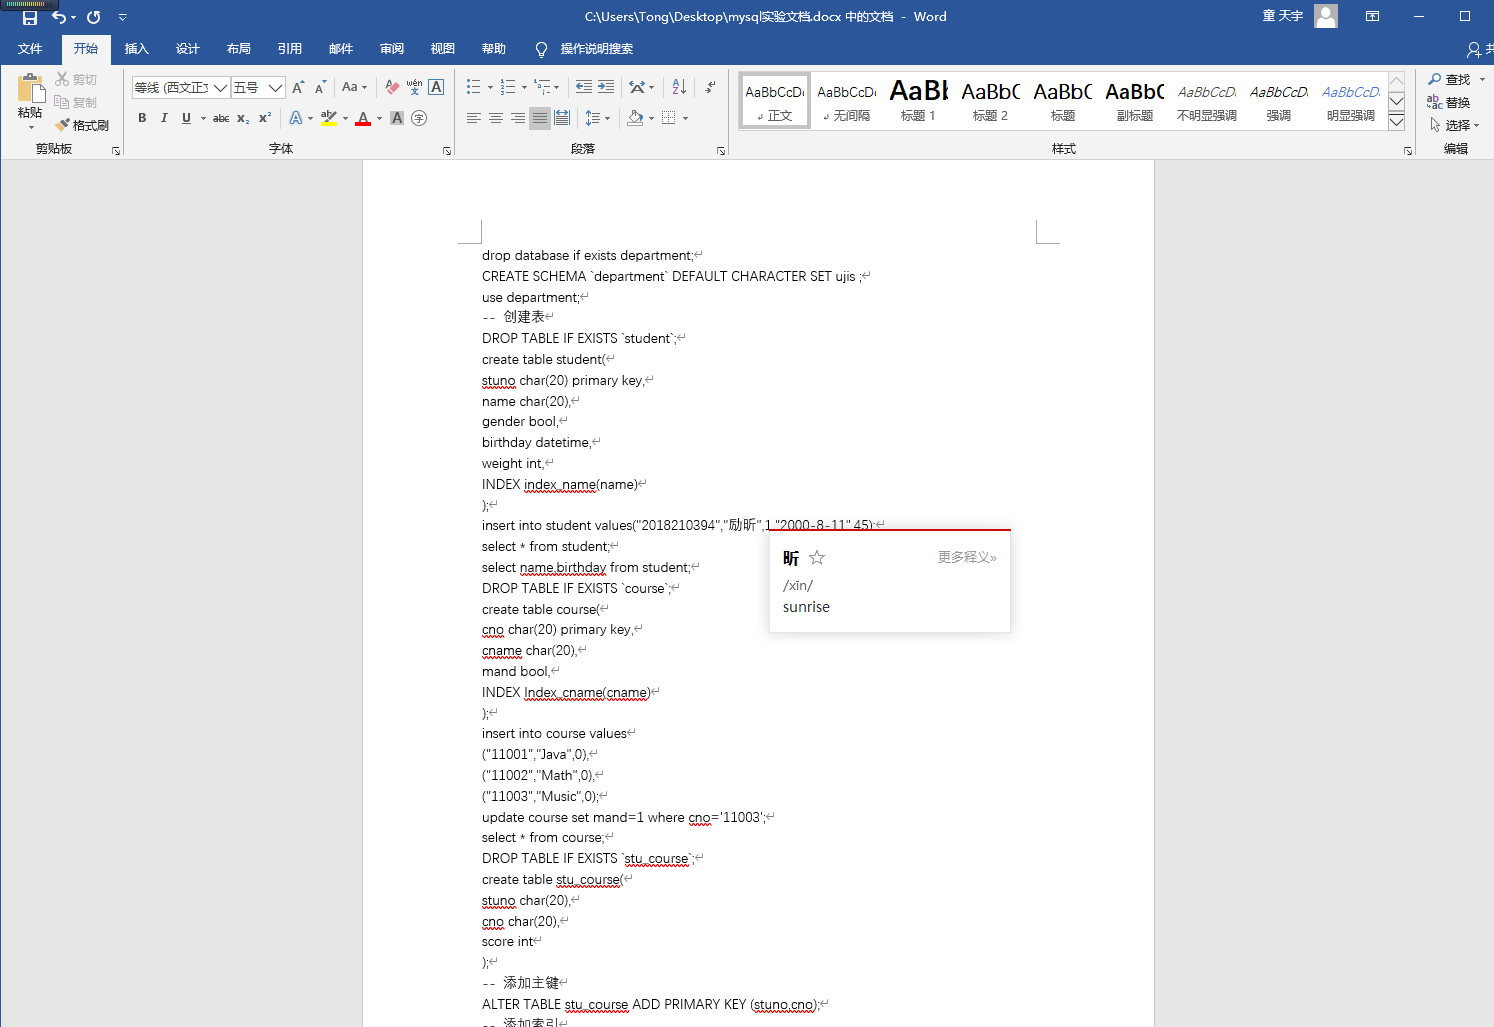Decrease paragraph indent
Viewport: 1494px width, 1027px height.
coord(584,87)
